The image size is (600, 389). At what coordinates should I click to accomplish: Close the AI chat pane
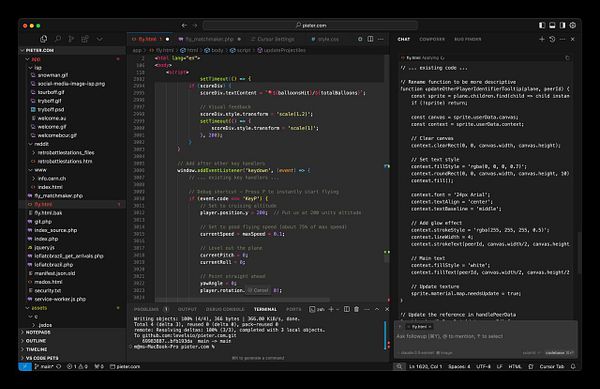(572, 39)
